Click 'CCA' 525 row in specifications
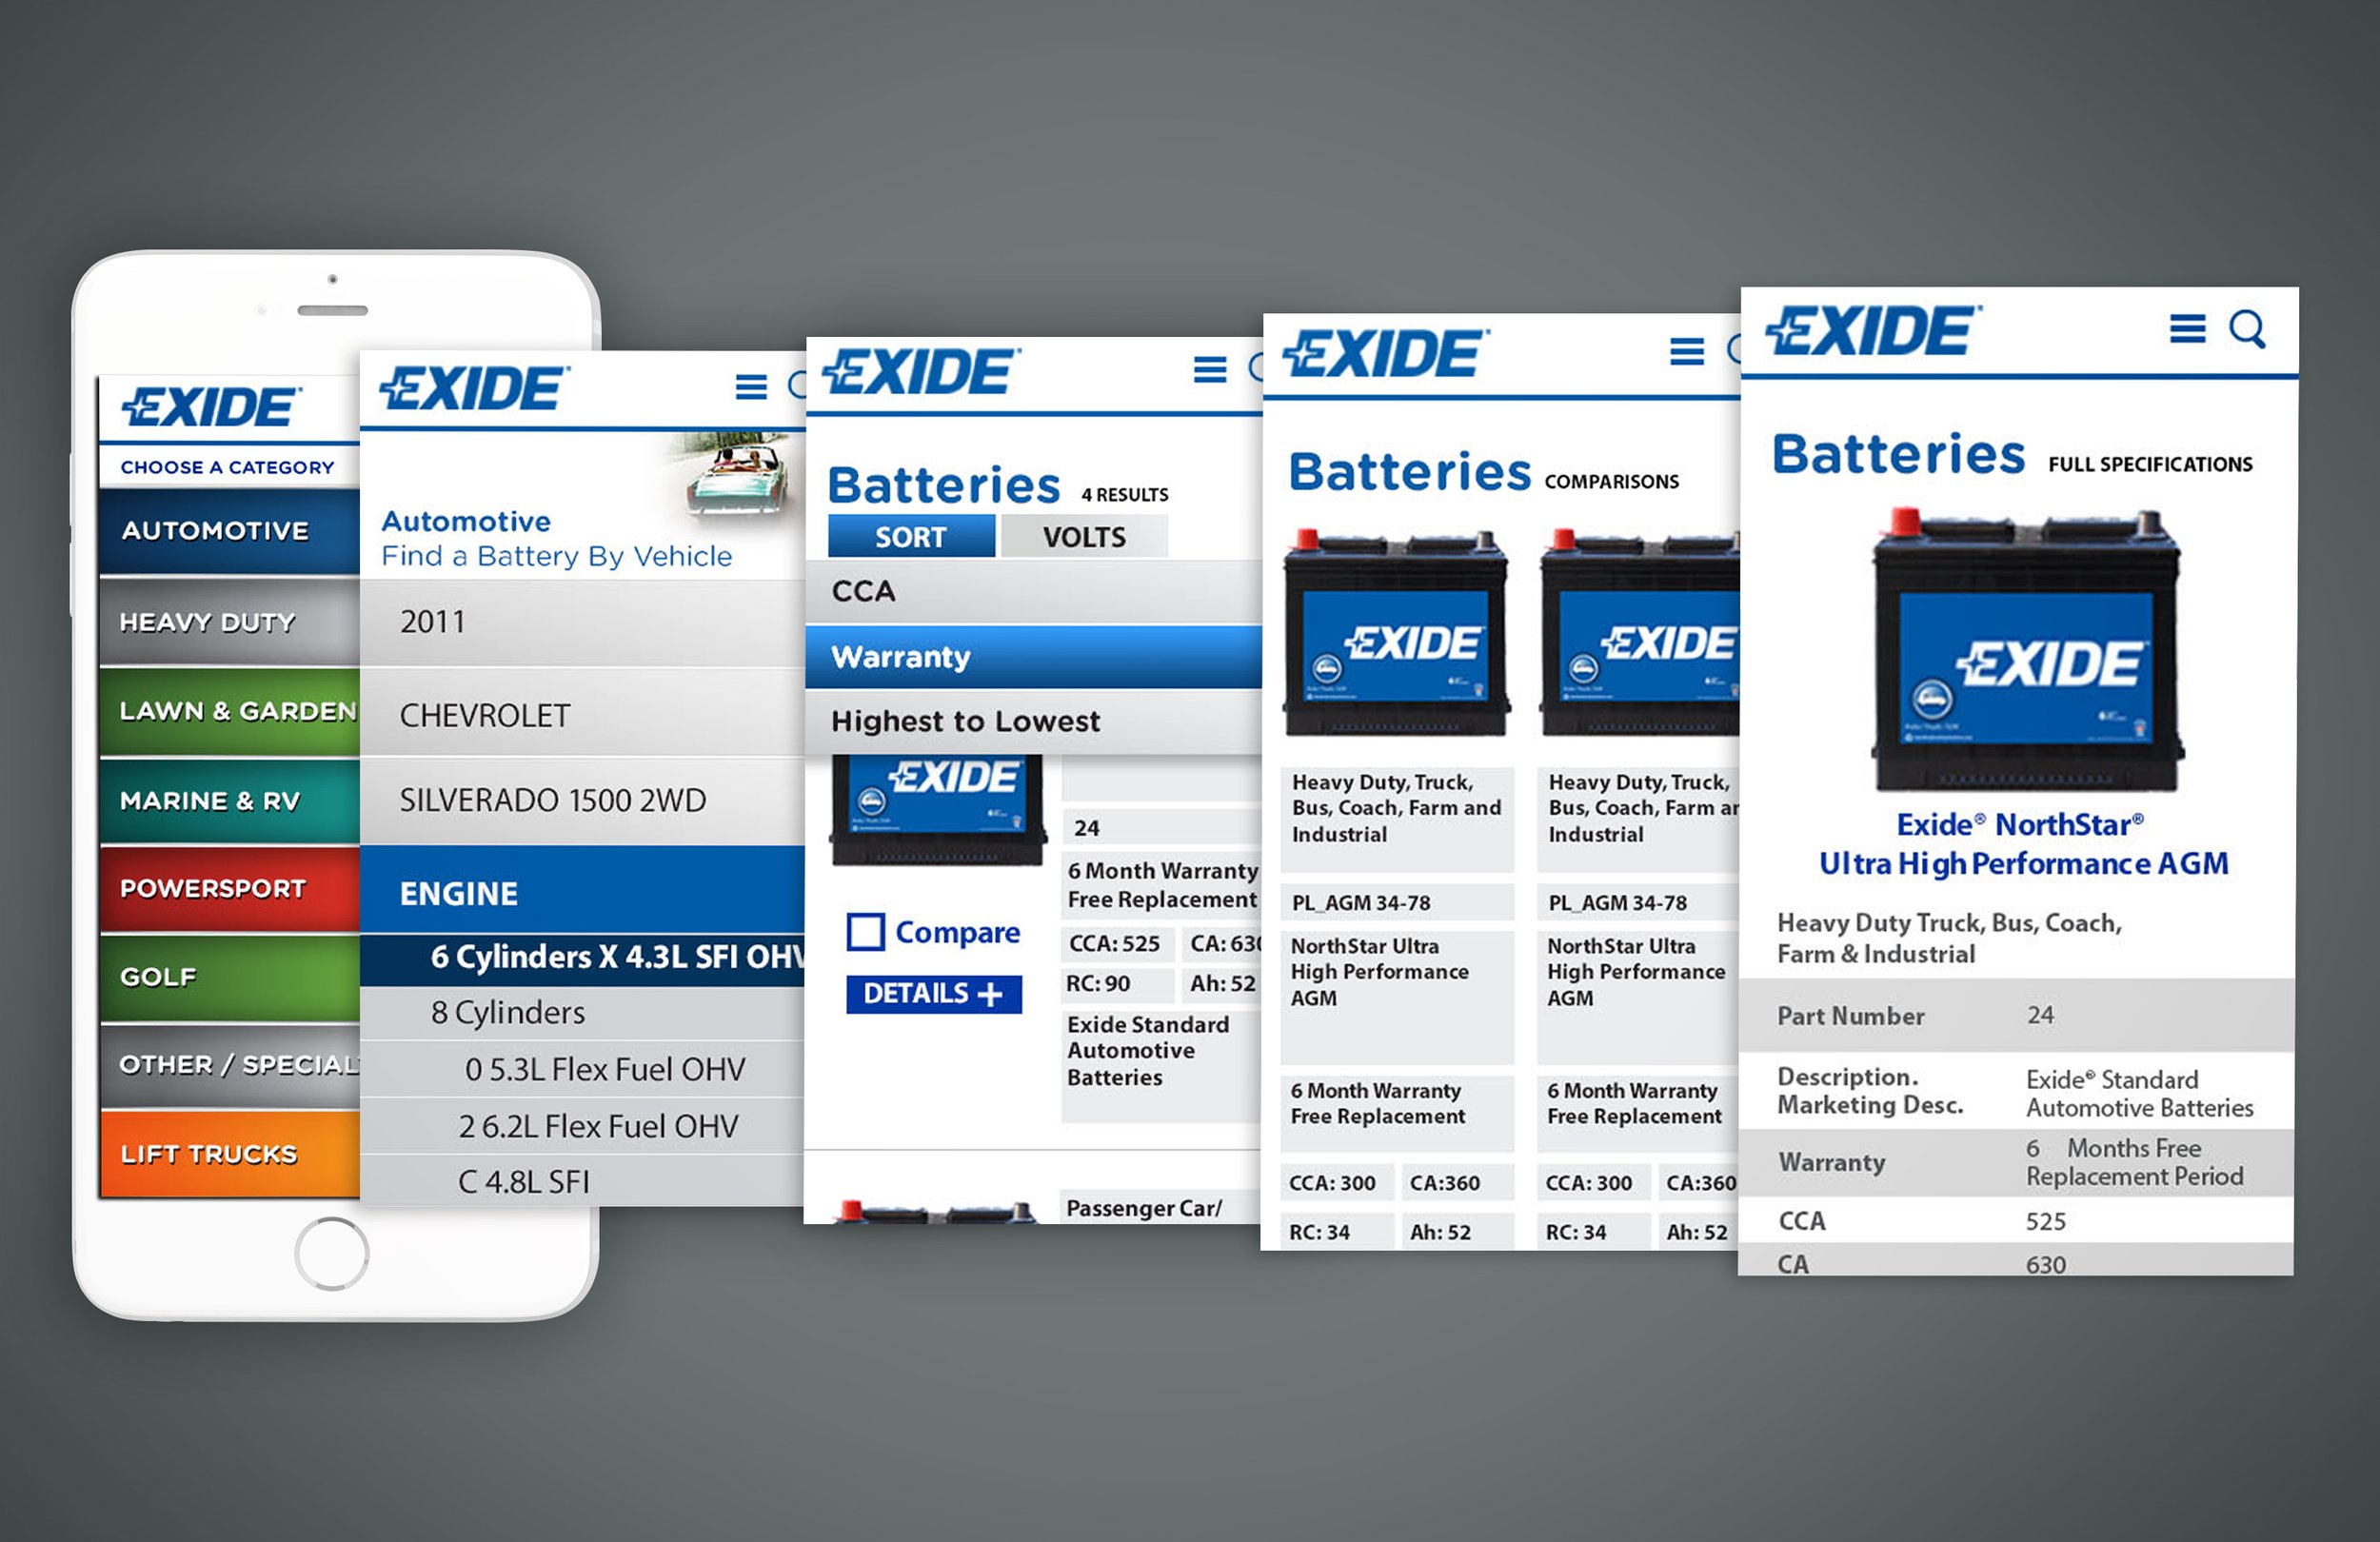The width and height of the screenshot is (2380, 1542). 2016,1221
